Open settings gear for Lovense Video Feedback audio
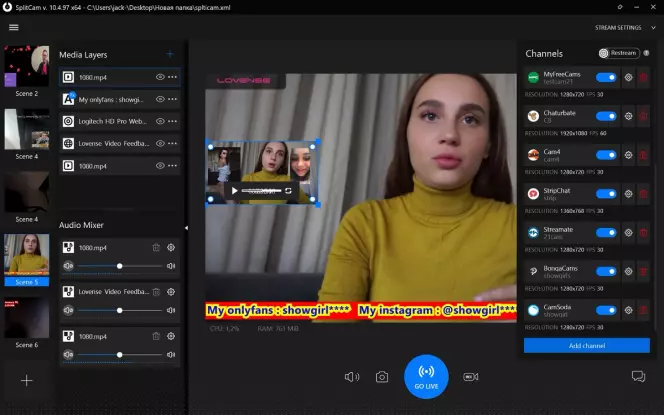 [x=171, y=292]
